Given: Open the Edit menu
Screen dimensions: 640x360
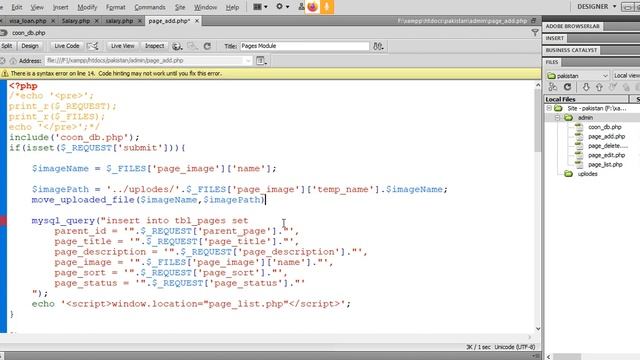Looking at the screenshot, I should 17,7.
